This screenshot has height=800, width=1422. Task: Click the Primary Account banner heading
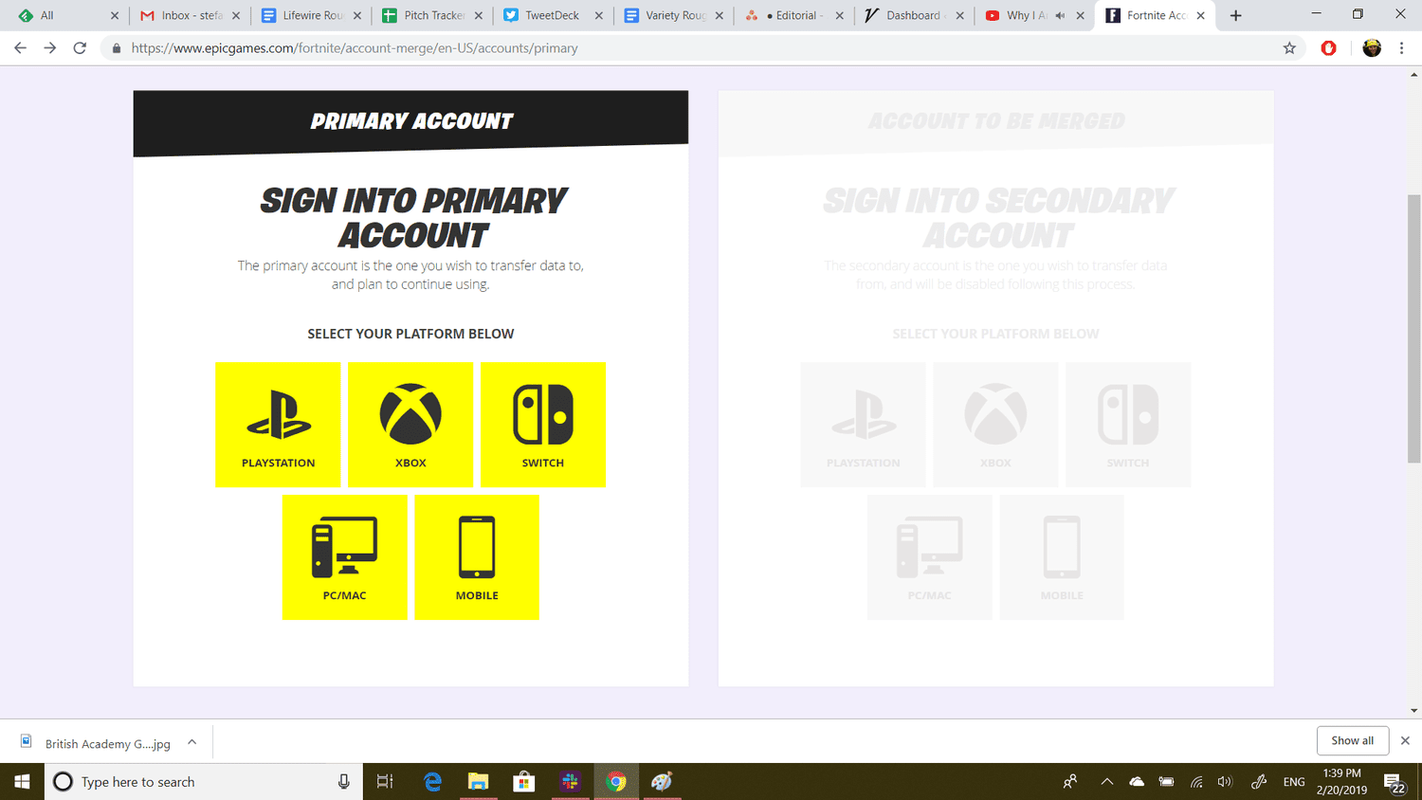(411, 121)
